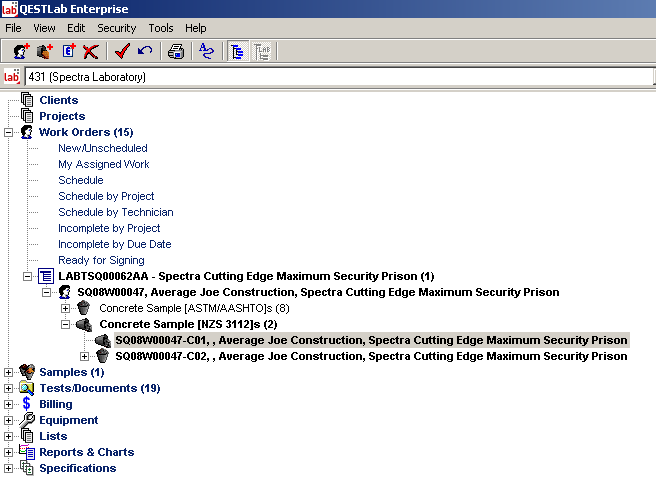Toggle the active tree view toolbar button
Viewport: 656px width, 501px height.
pos(238,51)
